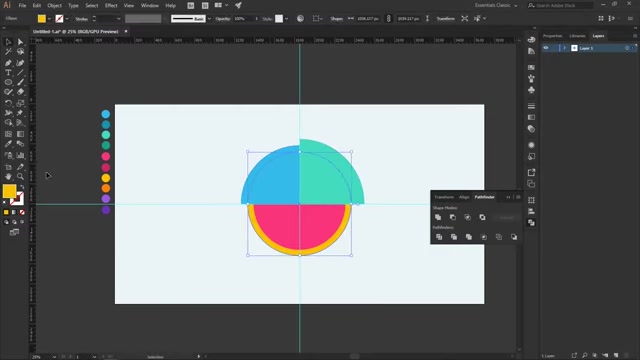Click the Opacity label in control bar
Image resolution: width=640 pixels, height=360 pixels.
[223, 19]
